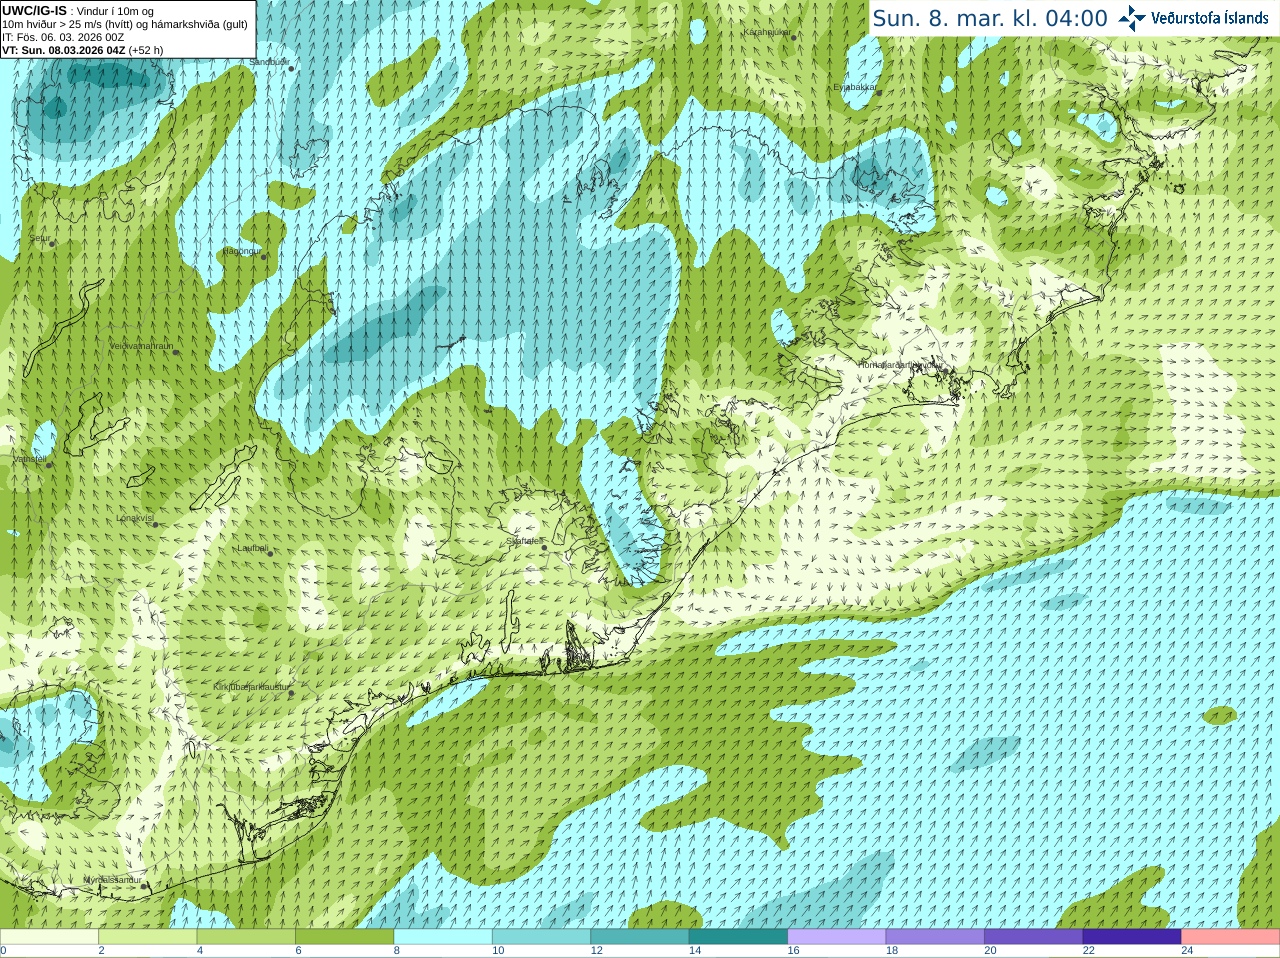Click the '10m hviður > 25 m/s' legend line

pos(125,24)
